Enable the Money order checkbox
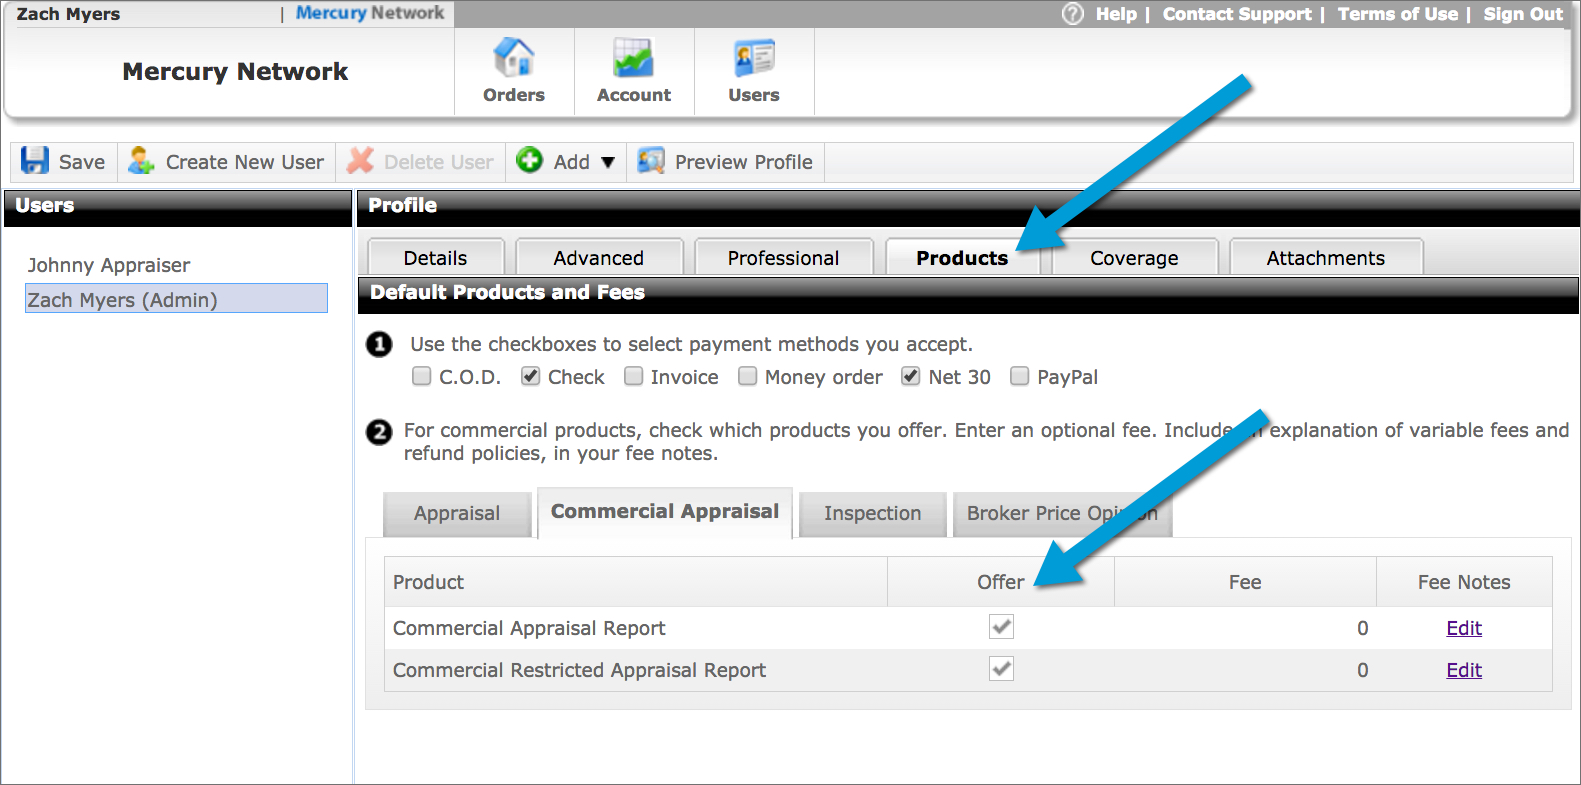 748,376
